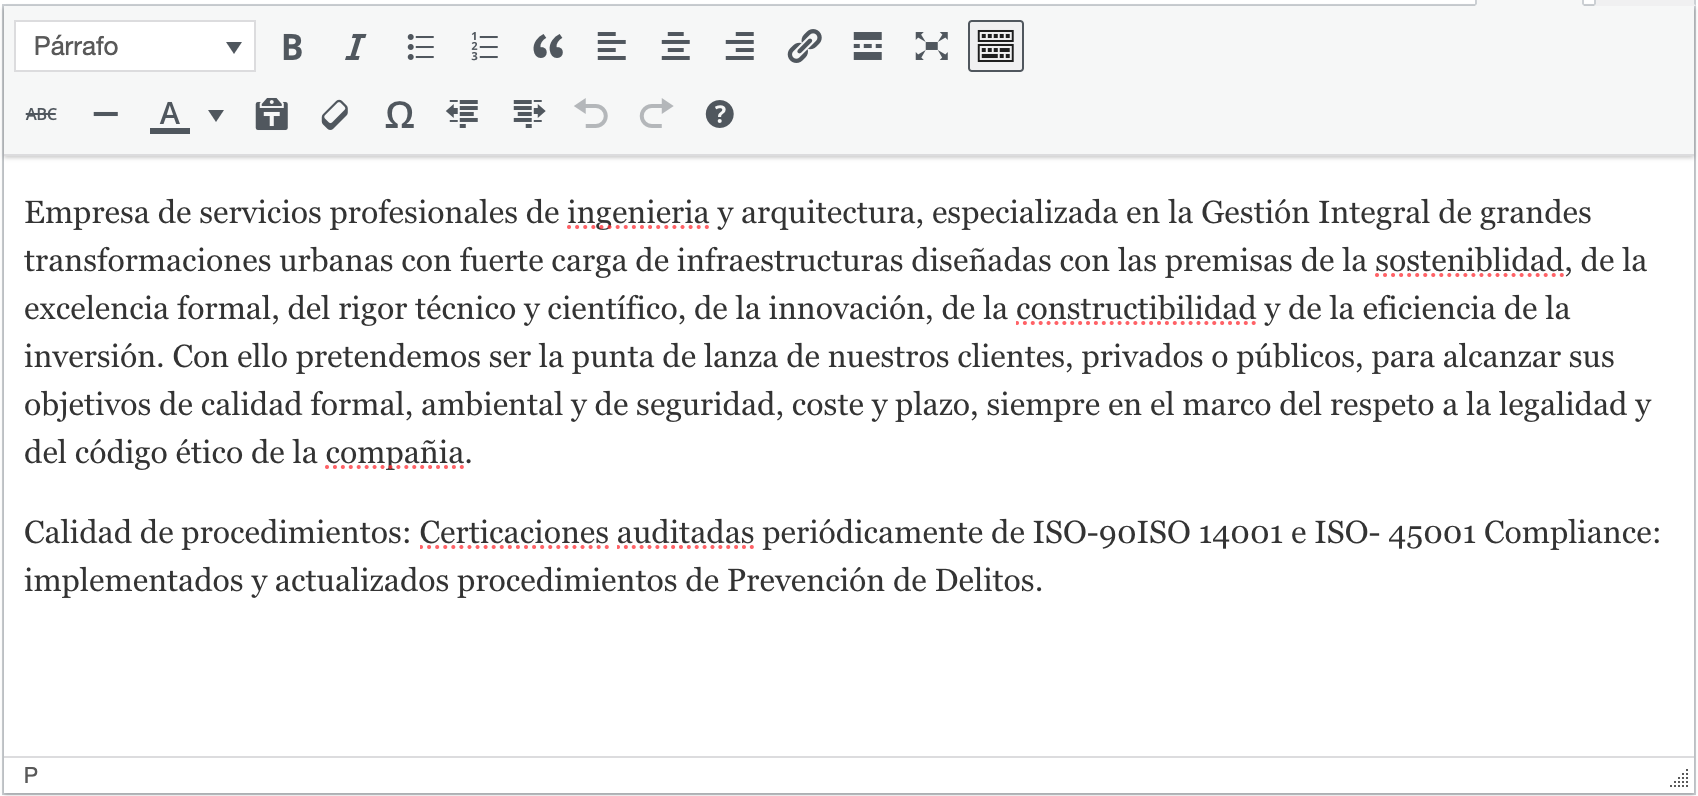The height and width of the screenshot is (796, 1698).
Task: Insert a numbered list
Action: tap(484, 46)
